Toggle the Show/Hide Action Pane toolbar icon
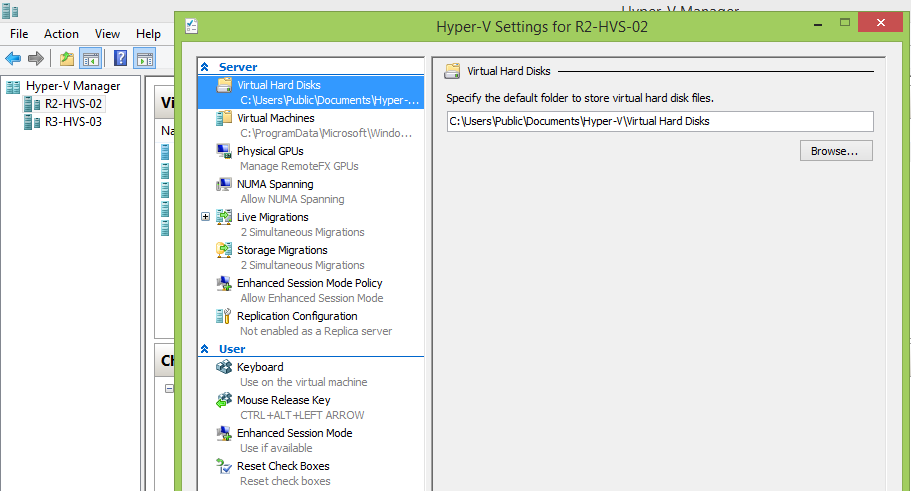This screenshot has width=911, height=491. [x=145, y=58]
